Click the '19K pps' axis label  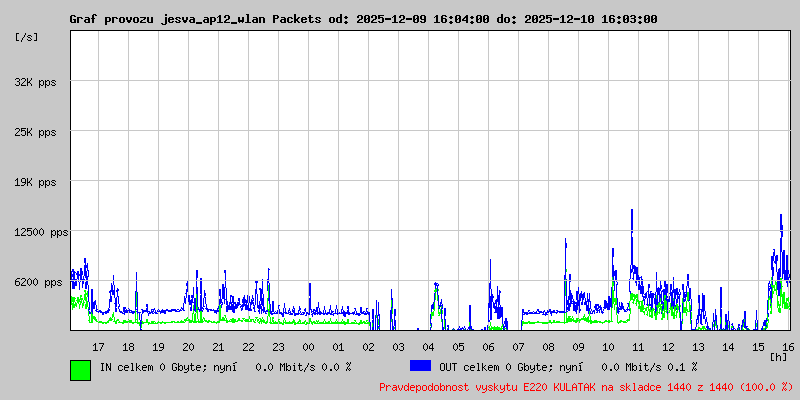coord(36,182)
